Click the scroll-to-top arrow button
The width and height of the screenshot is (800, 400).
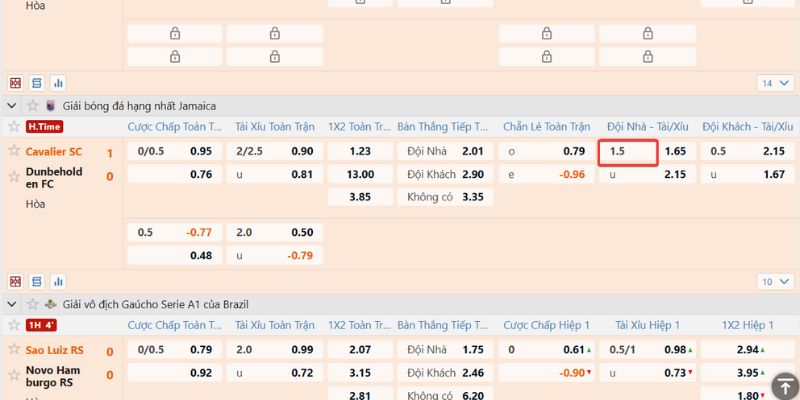point(783,385)
